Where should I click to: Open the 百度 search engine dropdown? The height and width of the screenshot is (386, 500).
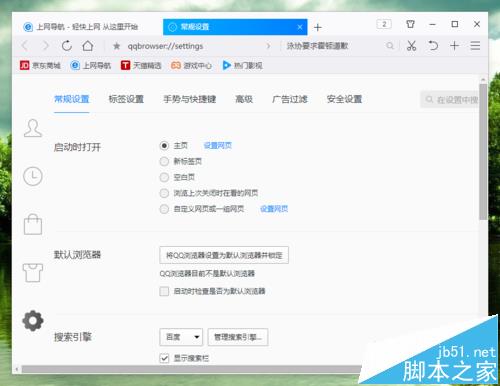pyautogui.click(x=181, y=337)
